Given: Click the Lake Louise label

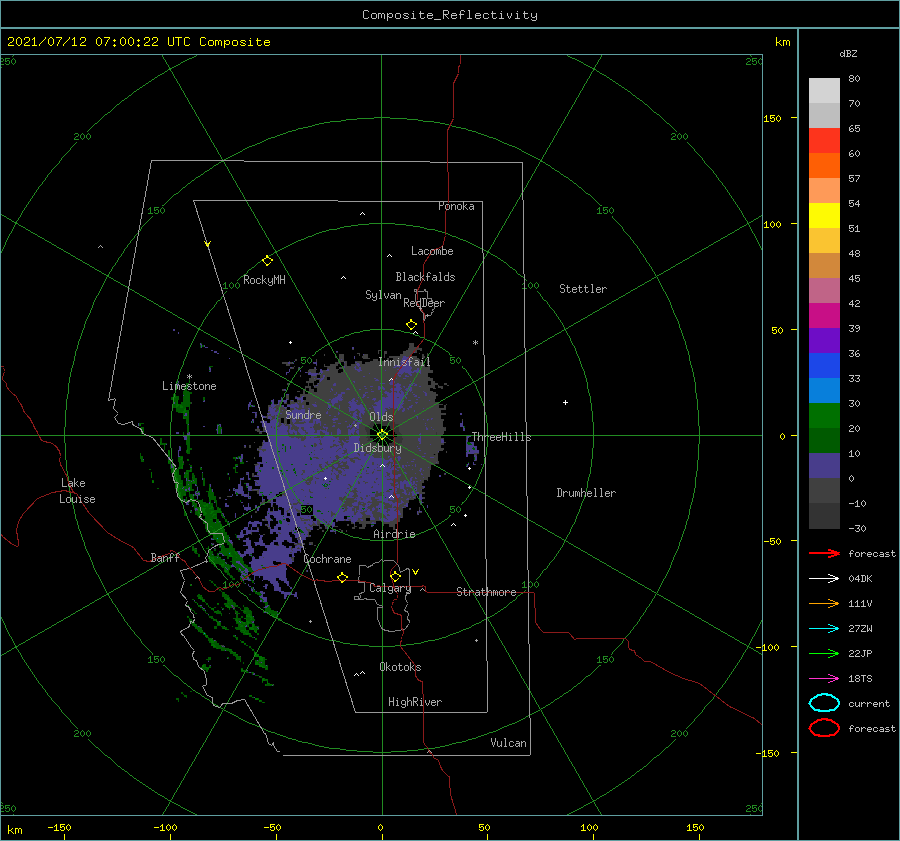Looking at the screenshot, I should click(77, 491).
